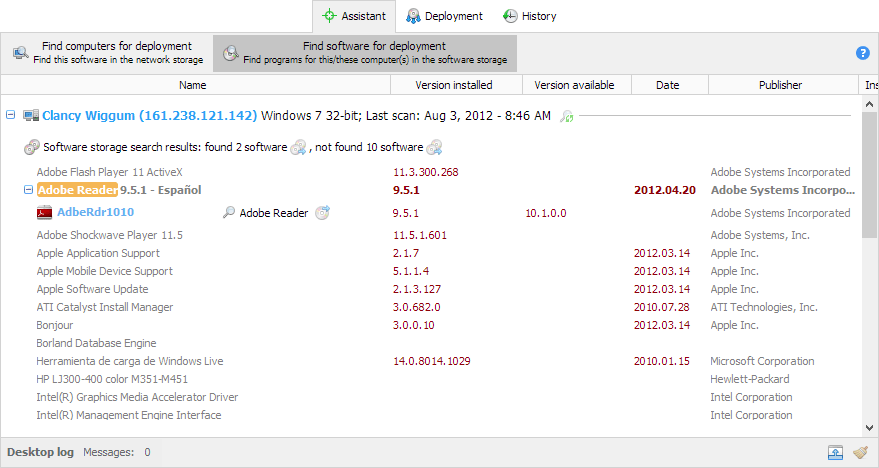Collapse the Adobe Reader 9.5.1 entry
Screen dimensions: 879x468
pos(28,190)
